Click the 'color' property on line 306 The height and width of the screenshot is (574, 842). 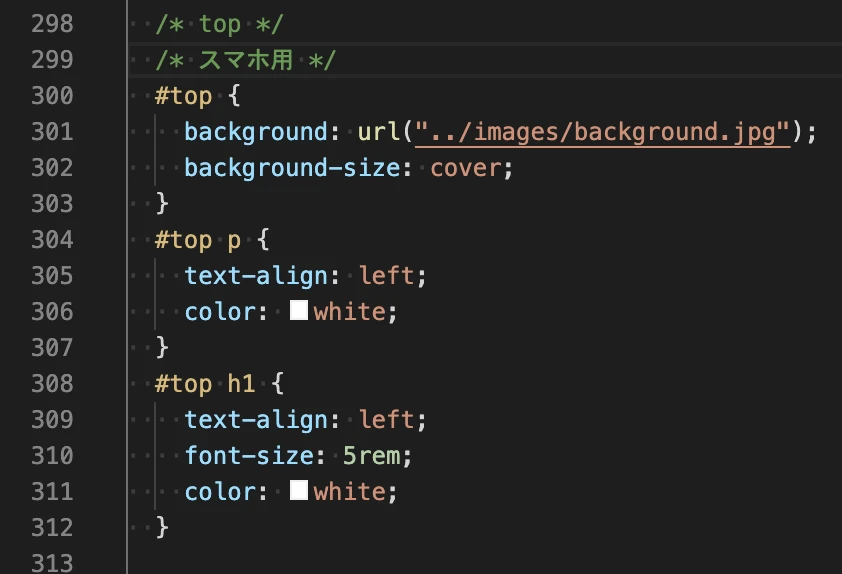tap(220, 312)
